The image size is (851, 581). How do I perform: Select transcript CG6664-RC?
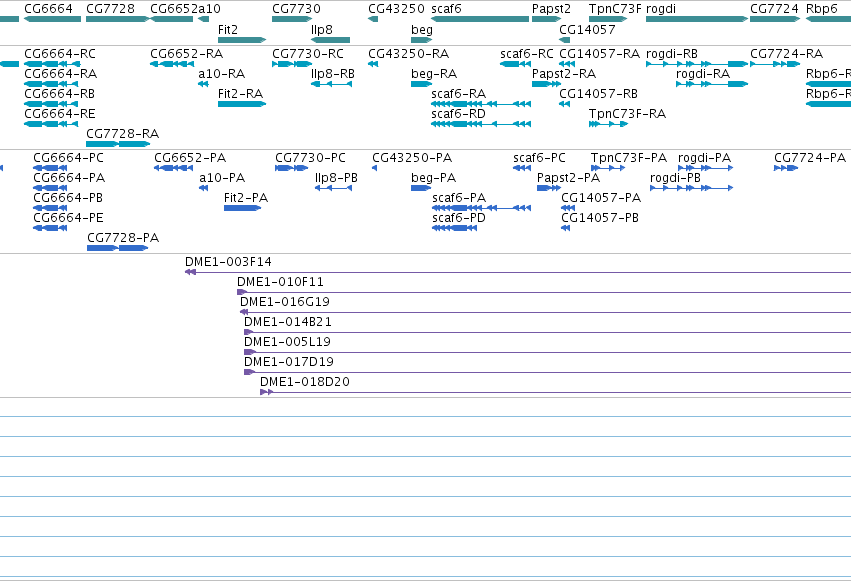pyautogui.click(x=52, y=64)
